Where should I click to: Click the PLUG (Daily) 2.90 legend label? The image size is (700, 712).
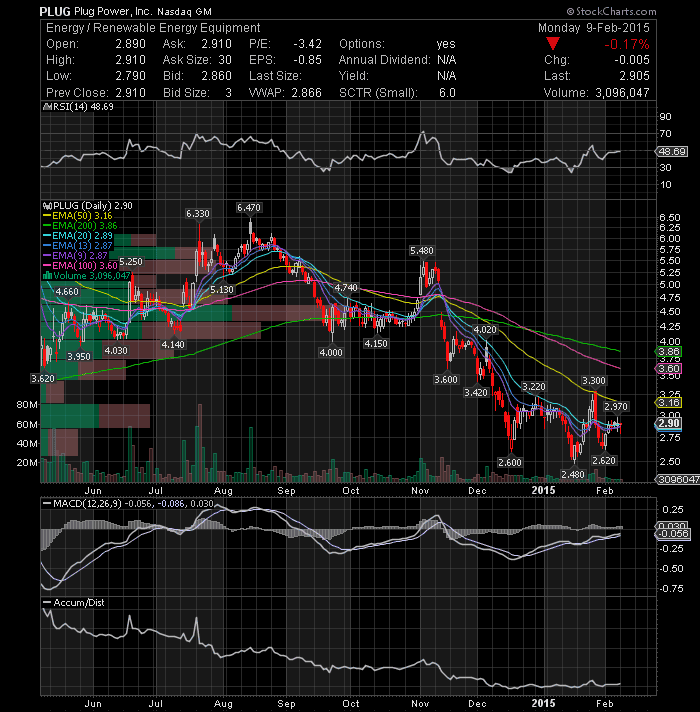pos(88,206)
